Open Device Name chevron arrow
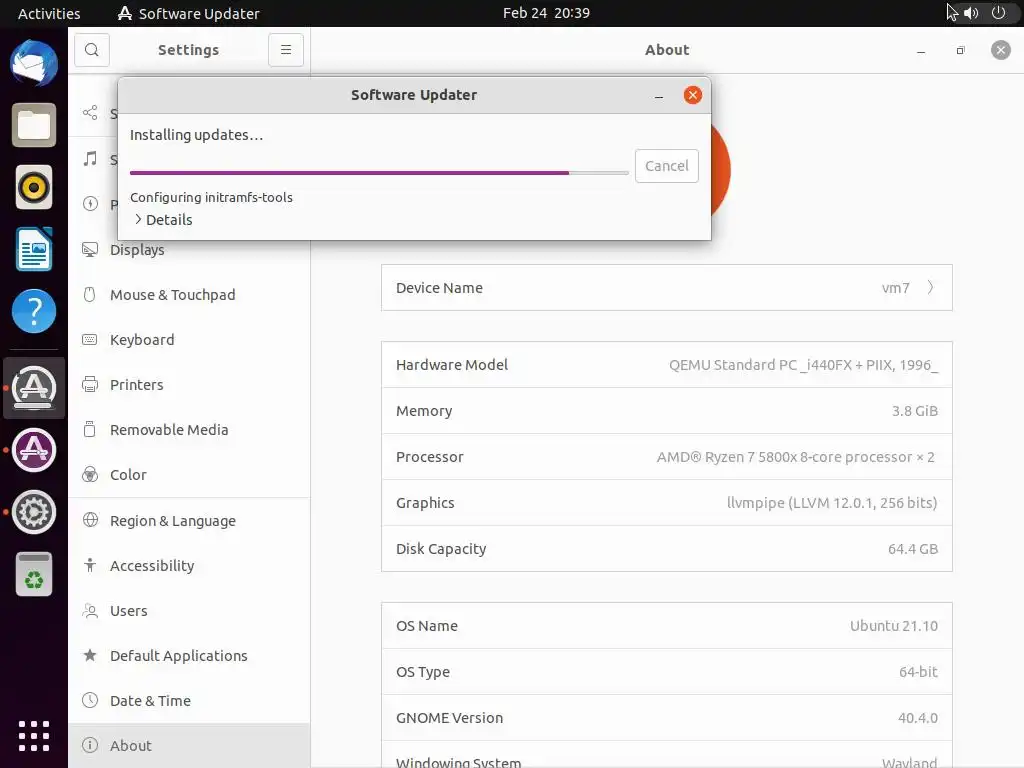Viewport: 1024px width, 768px height. 931,287
